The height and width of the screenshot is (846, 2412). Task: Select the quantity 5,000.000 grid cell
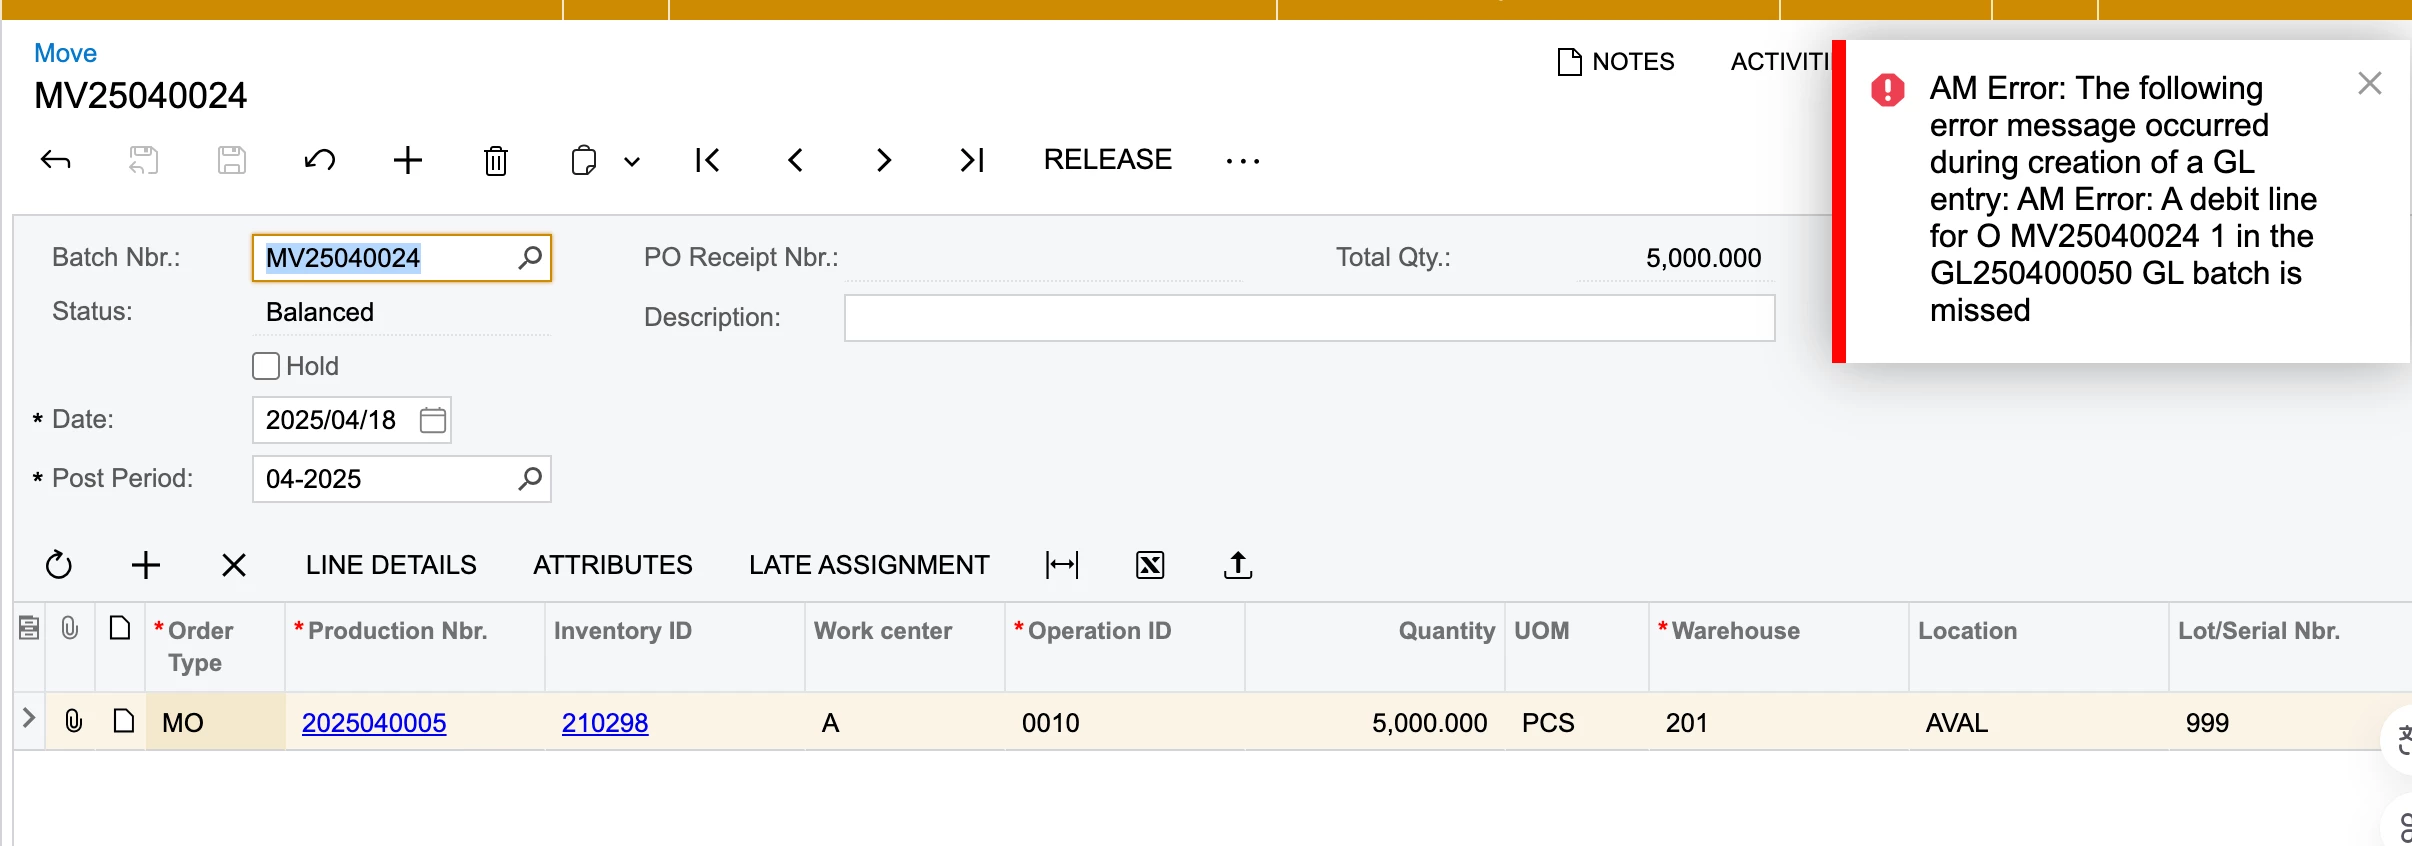pos(1375,722)
